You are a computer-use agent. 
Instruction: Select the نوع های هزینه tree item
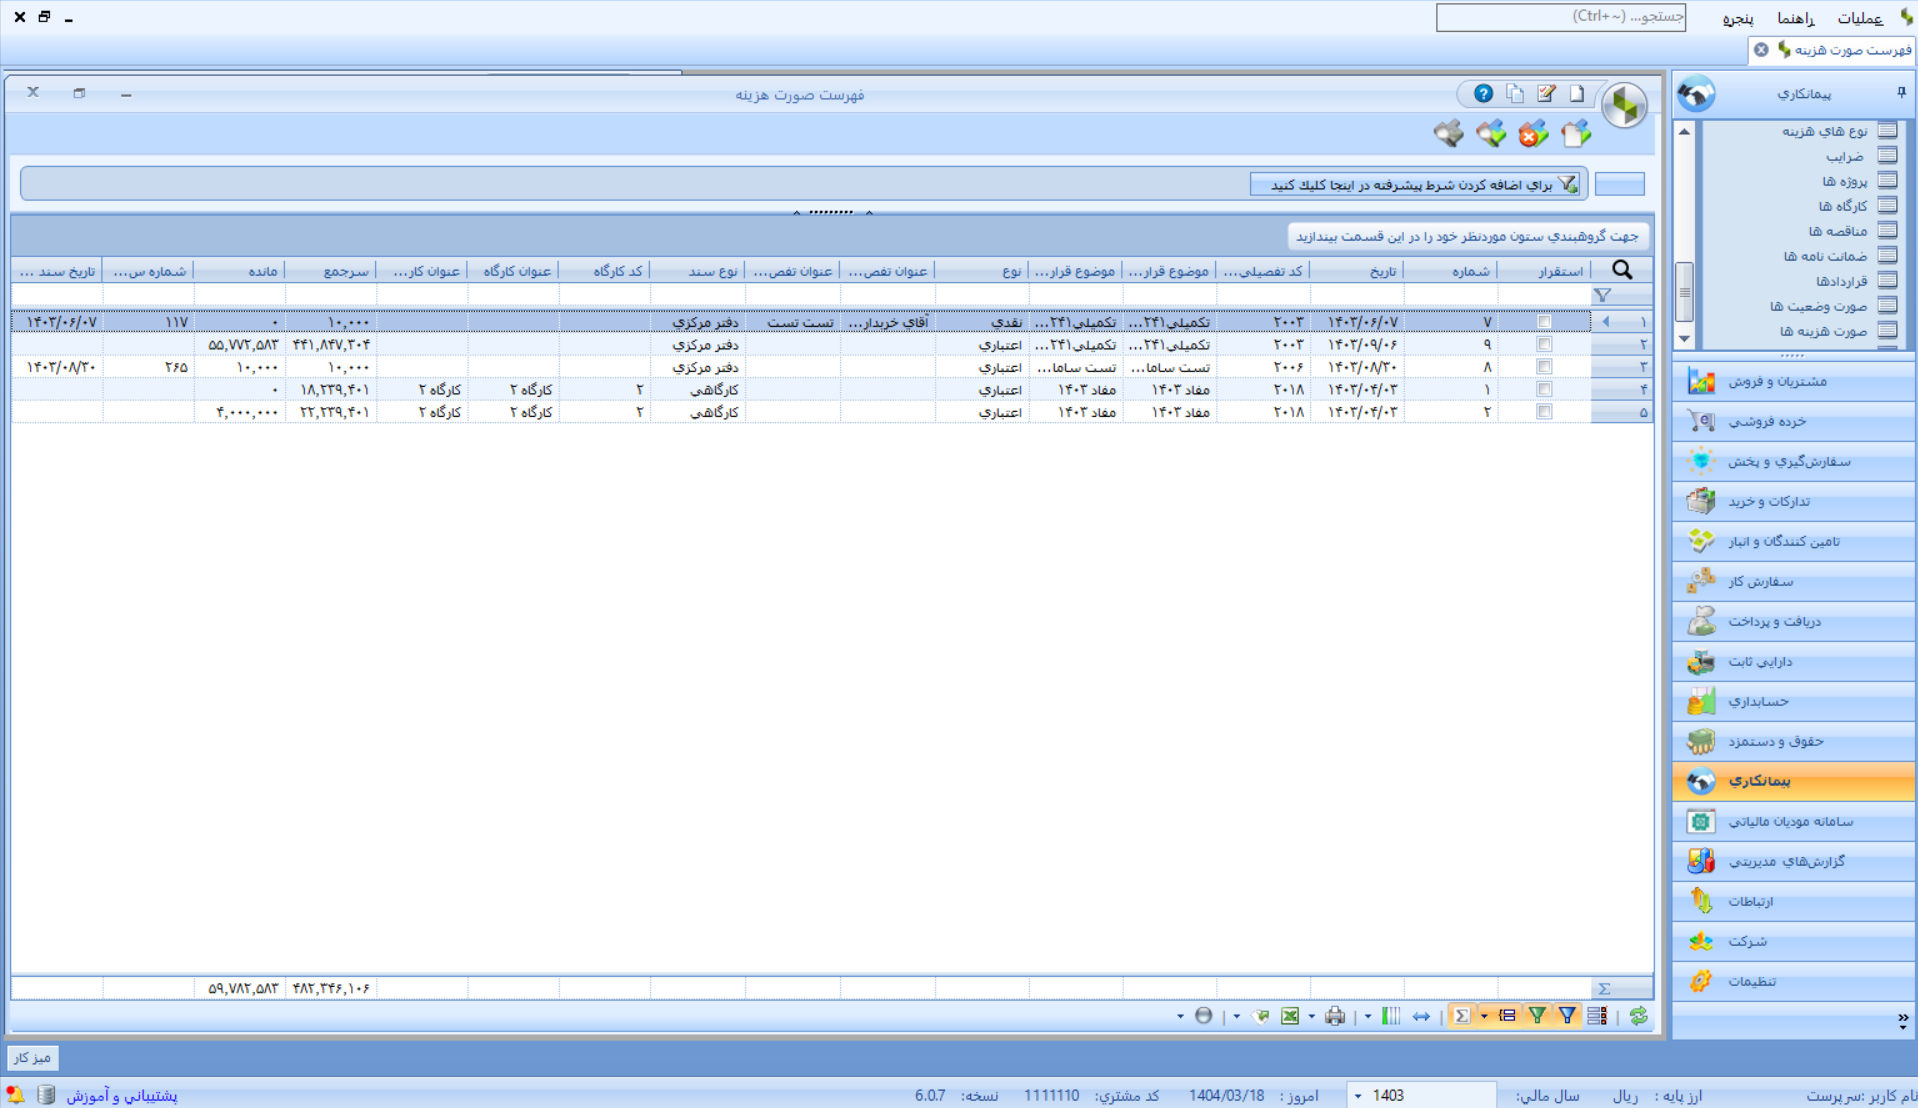click(1825, 131)
